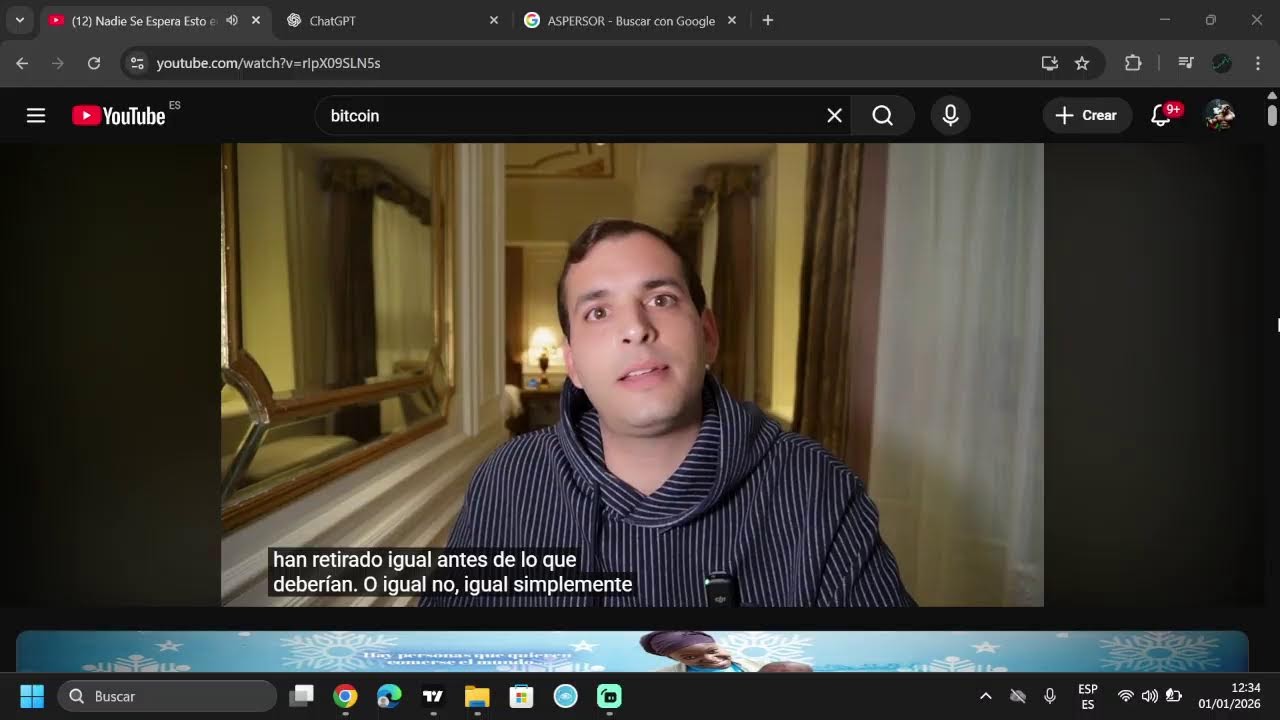Start voice search with microphone
1280x720 pixels.
950,116
